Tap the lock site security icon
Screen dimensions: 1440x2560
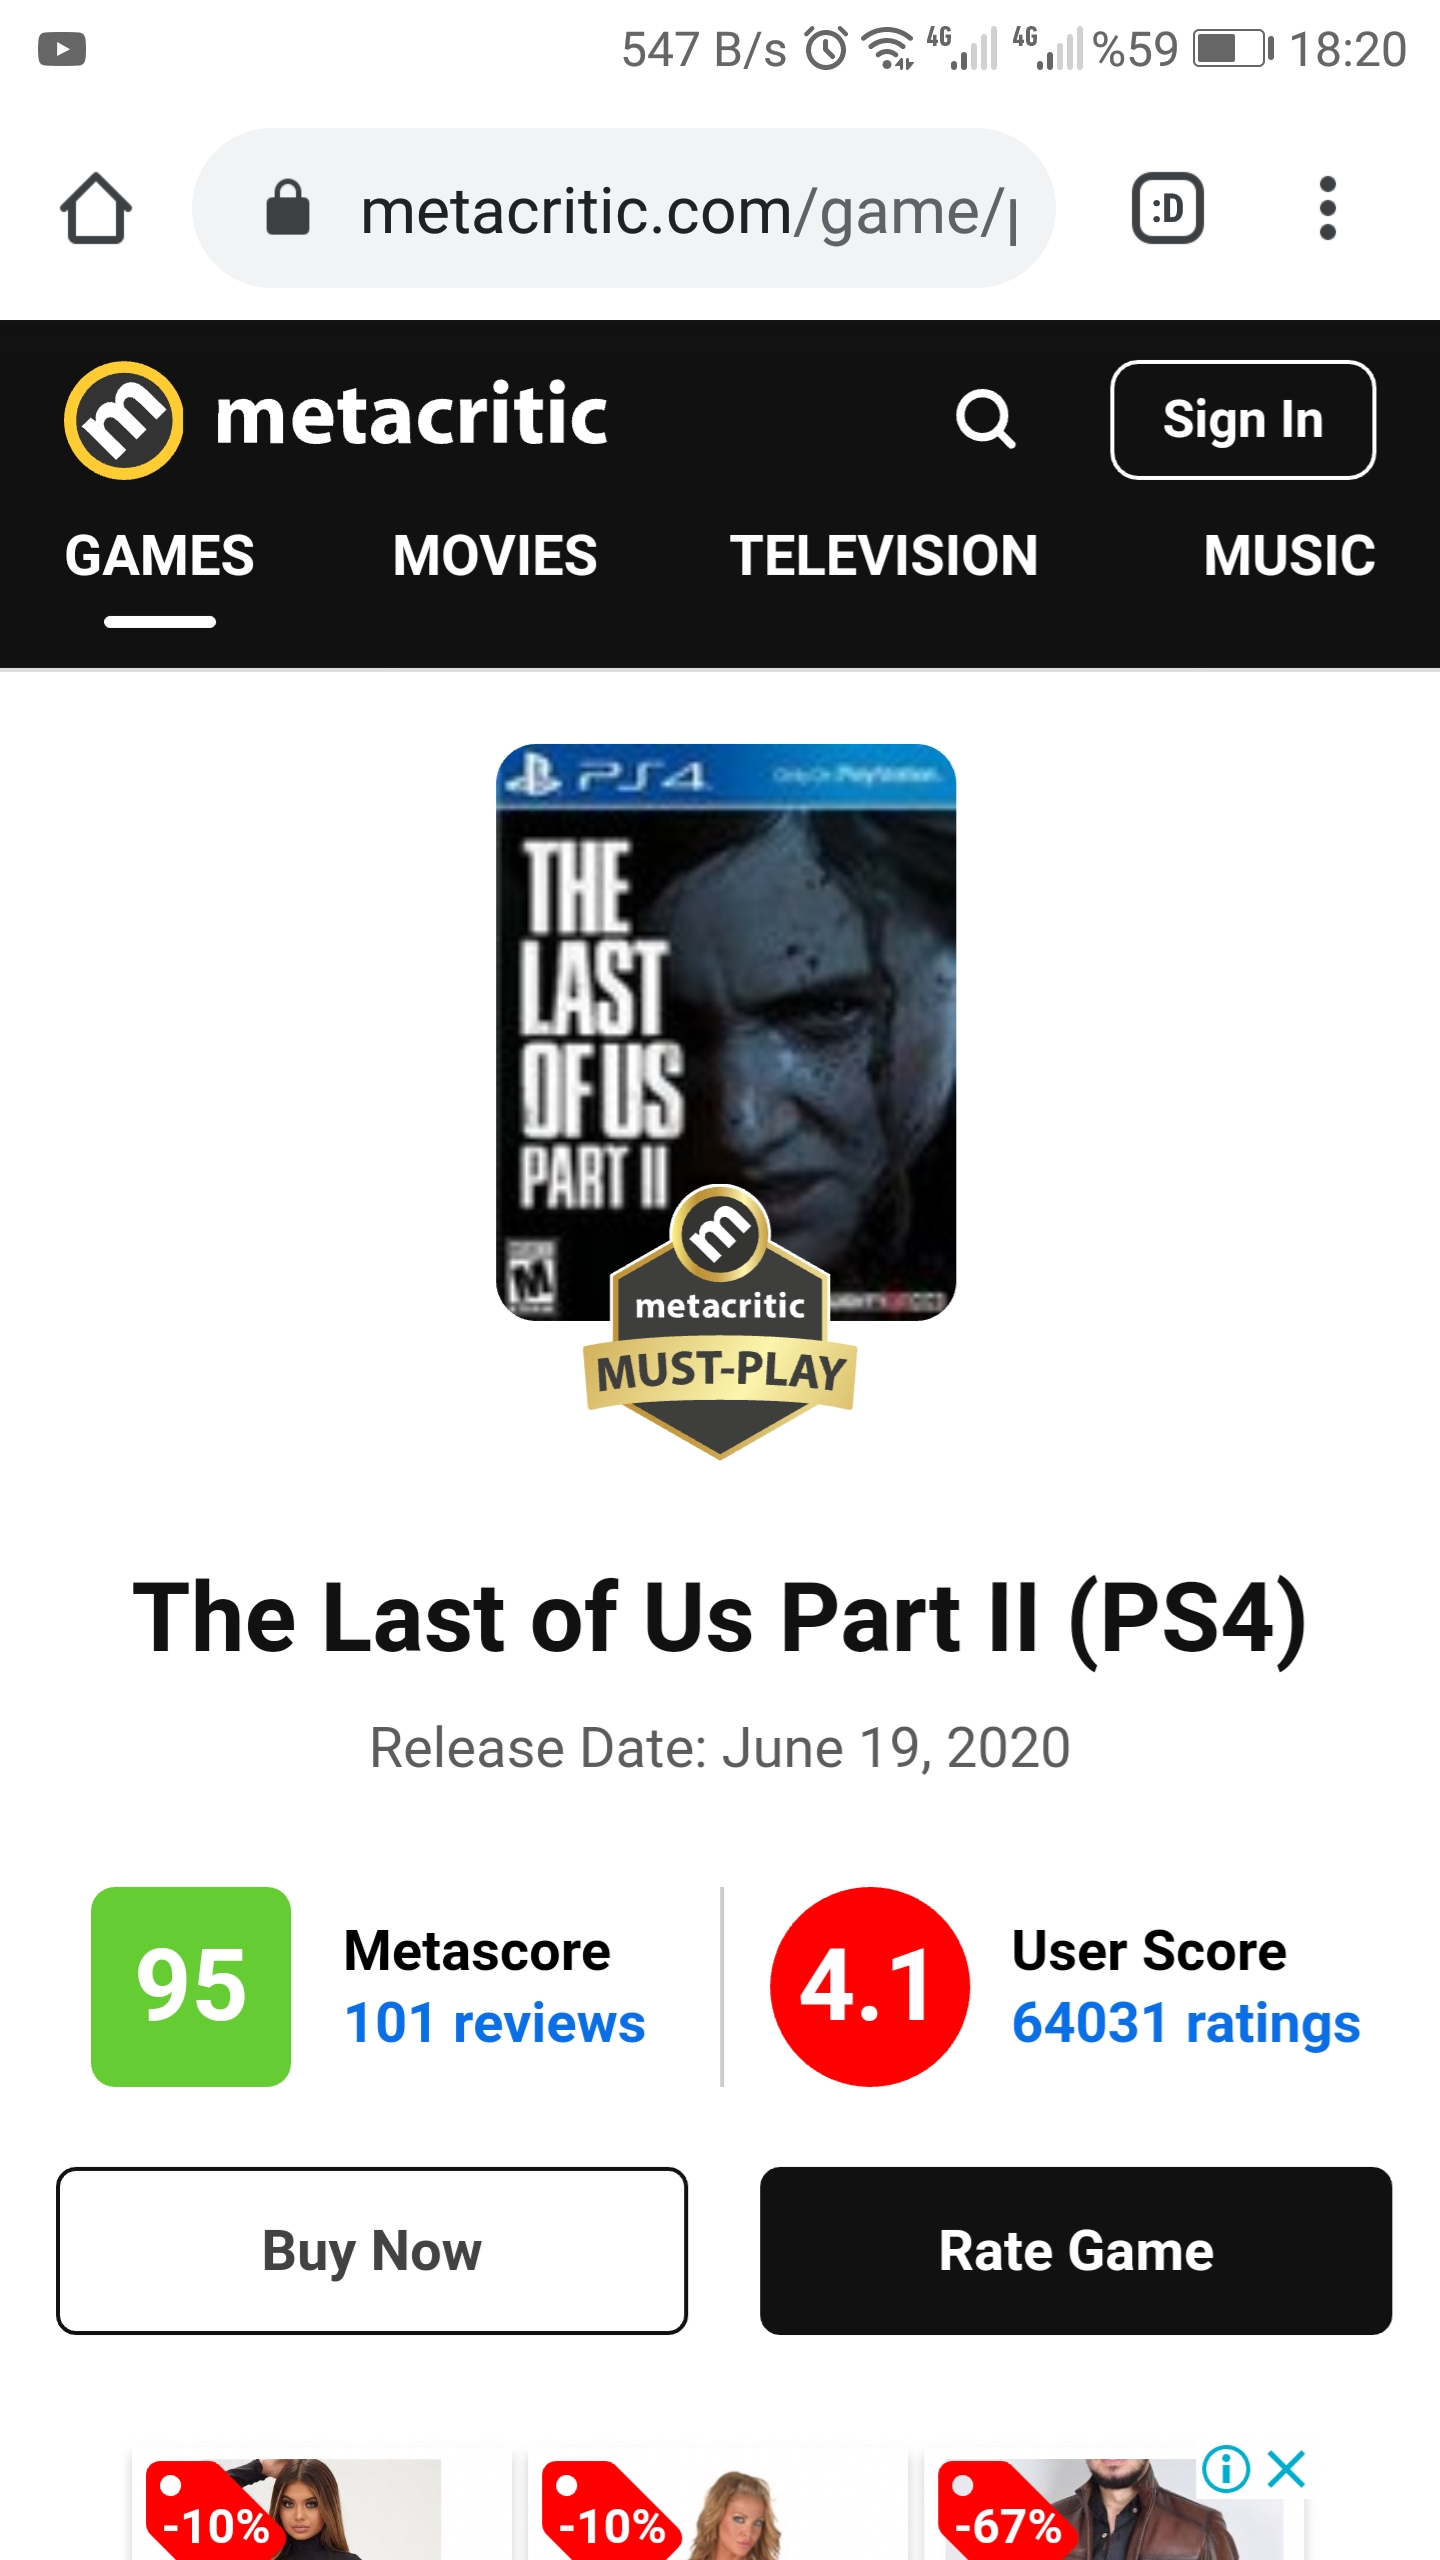coord(288,208)
